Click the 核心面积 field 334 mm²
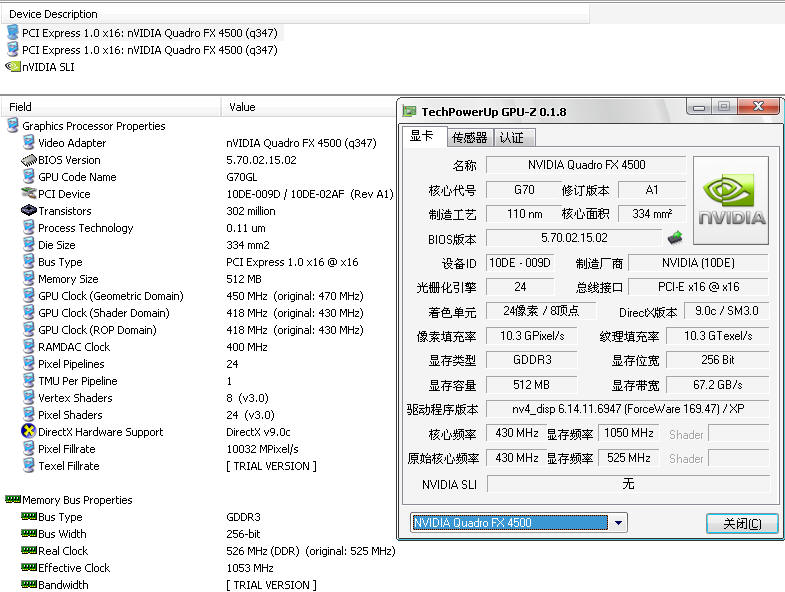Viewport: 785px width, 592px height. [x=651, y=214]
